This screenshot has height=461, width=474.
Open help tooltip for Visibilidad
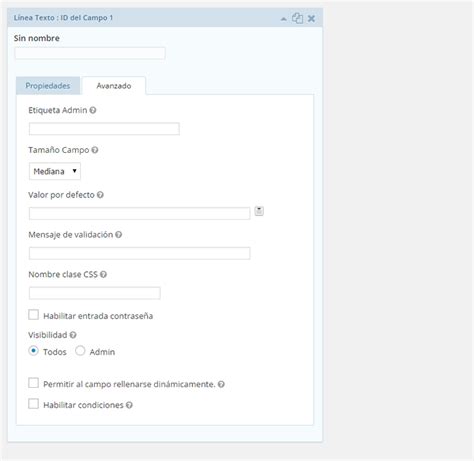(x=73, y=335)
